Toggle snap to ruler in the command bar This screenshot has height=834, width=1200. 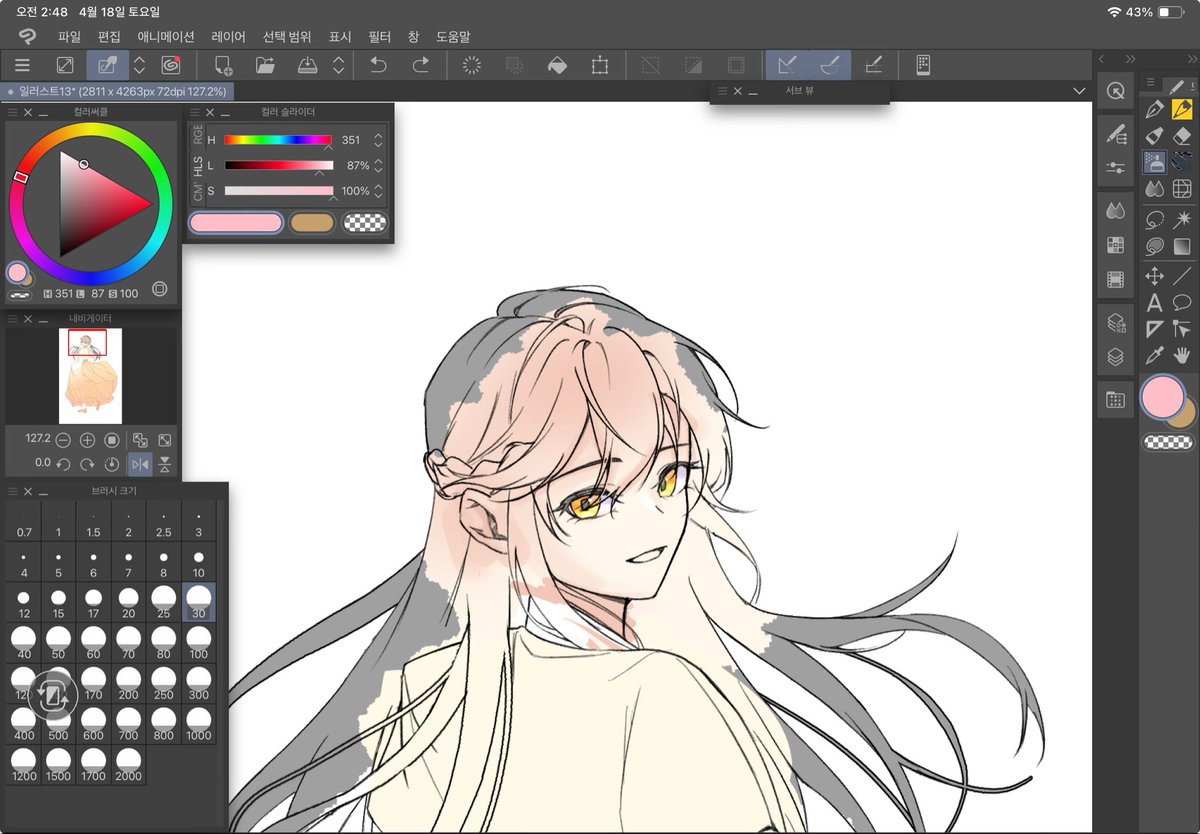(787, 65)
